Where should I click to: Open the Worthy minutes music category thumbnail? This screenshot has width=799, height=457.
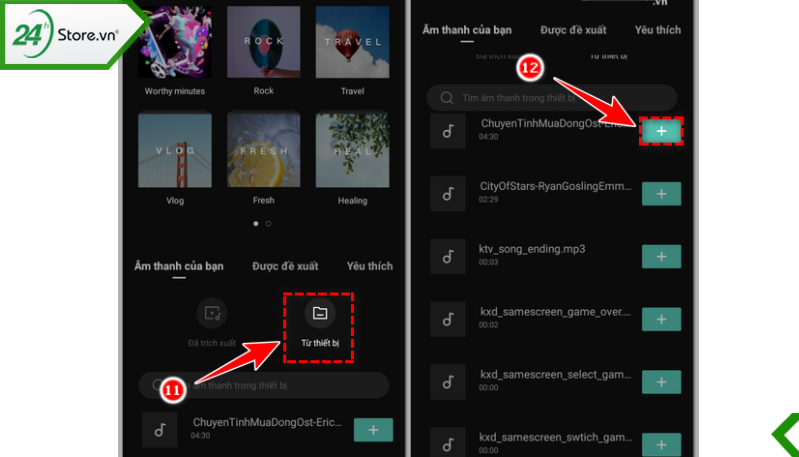coord(175,42)
